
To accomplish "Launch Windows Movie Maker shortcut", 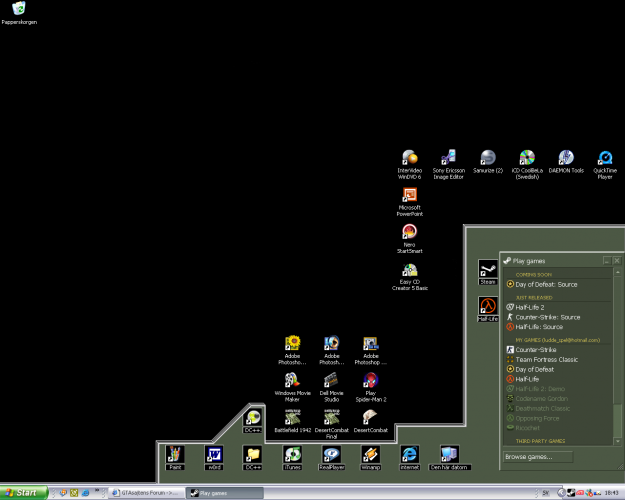I will click(292, 380).
